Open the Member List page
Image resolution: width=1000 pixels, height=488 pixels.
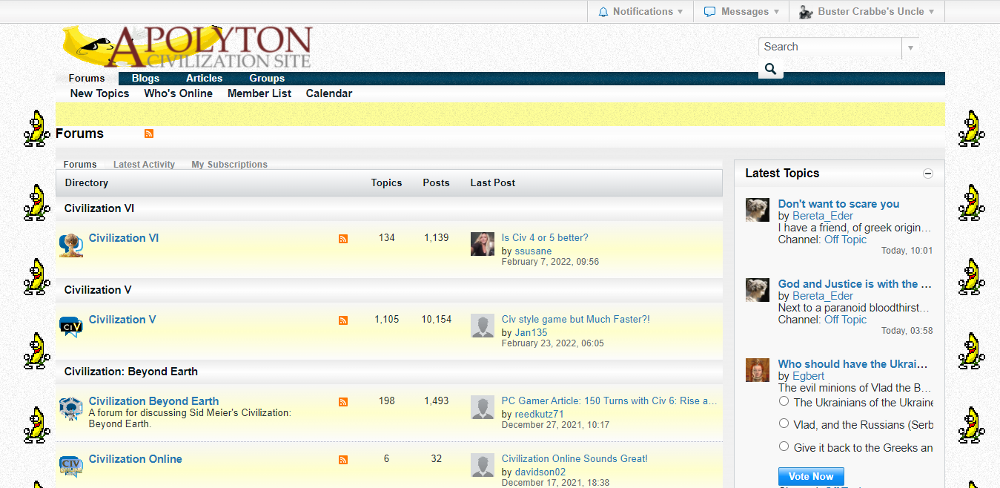[260, 93]
